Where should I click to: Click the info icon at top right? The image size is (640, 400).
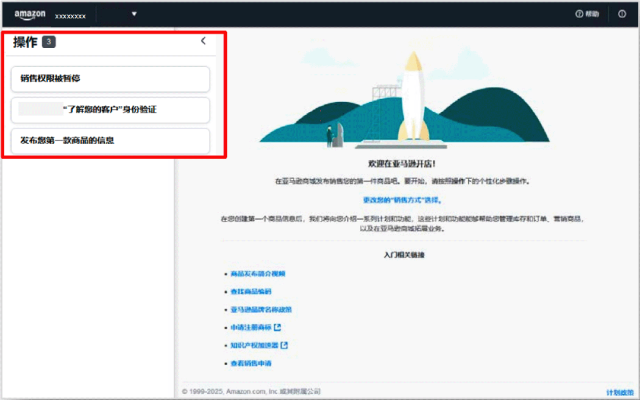coord(623,14)
